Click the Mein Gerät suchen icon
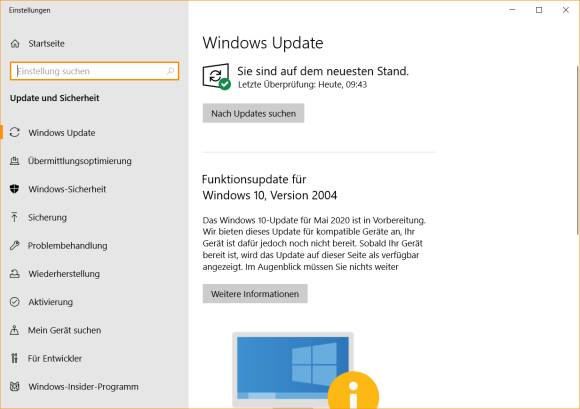 coord(14,330)
